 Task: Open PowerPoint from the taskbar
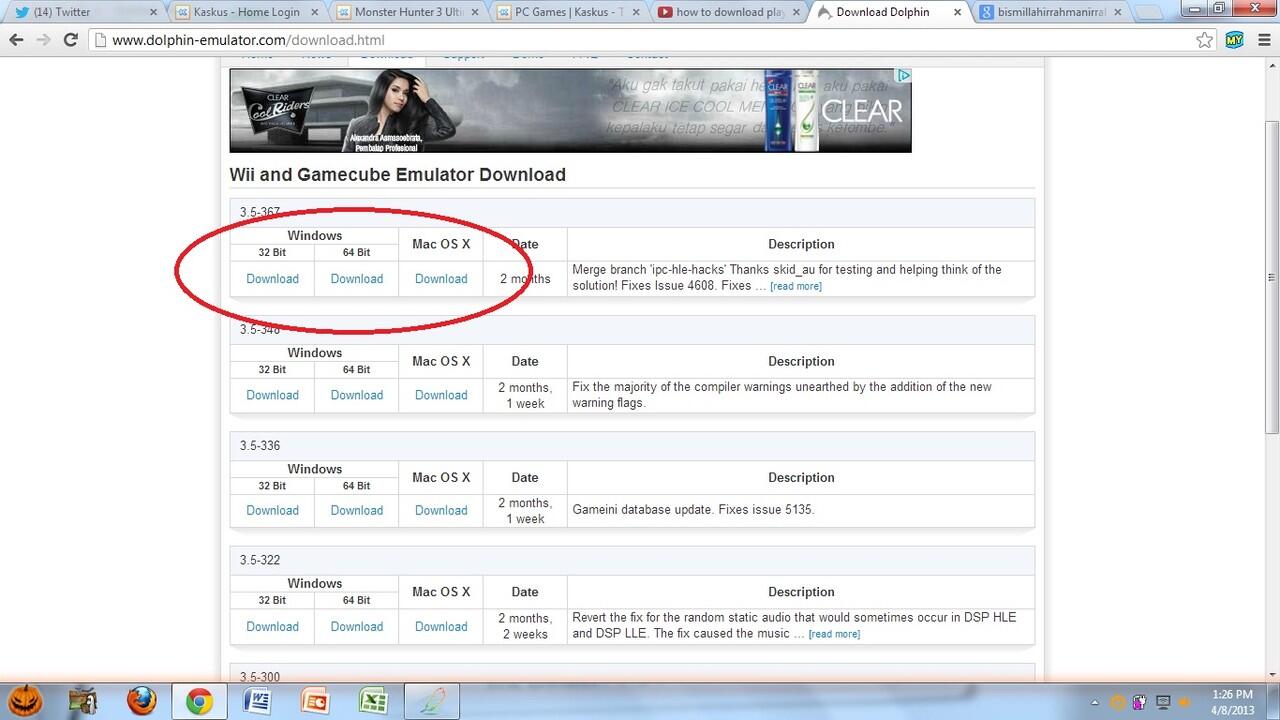click(315, 701)
